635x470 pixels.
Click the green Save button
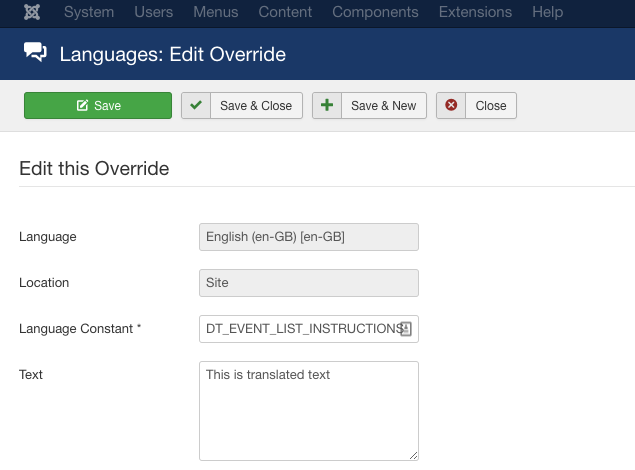click(x=98, y=106)
